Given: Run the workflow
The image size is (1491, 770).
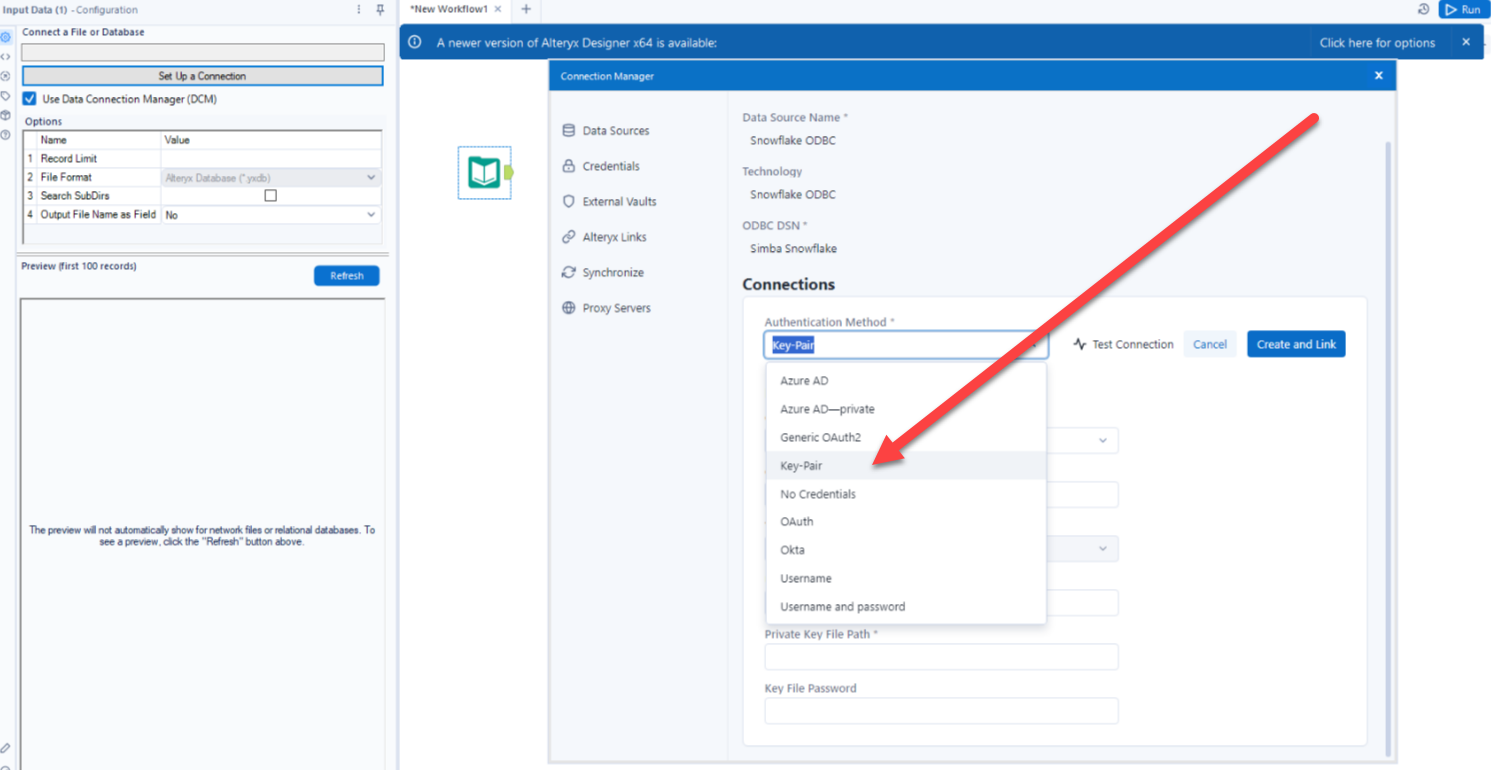Looking at the screenshot, I should (1463, 10).
